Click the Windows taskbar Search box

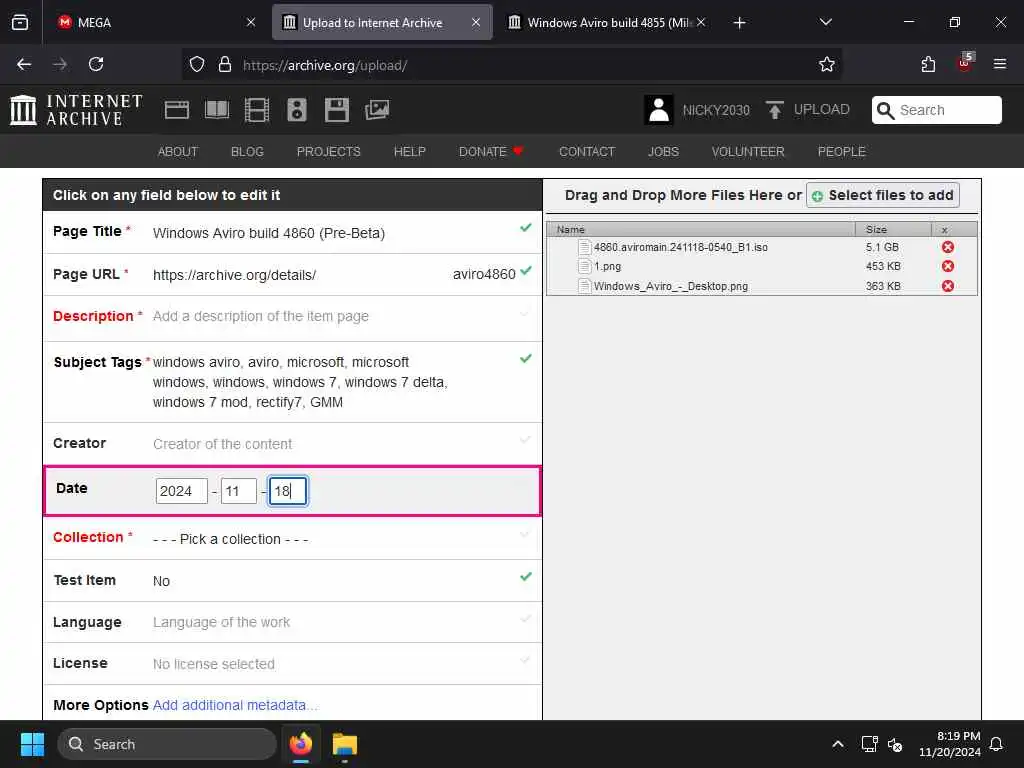click(167, 744)
